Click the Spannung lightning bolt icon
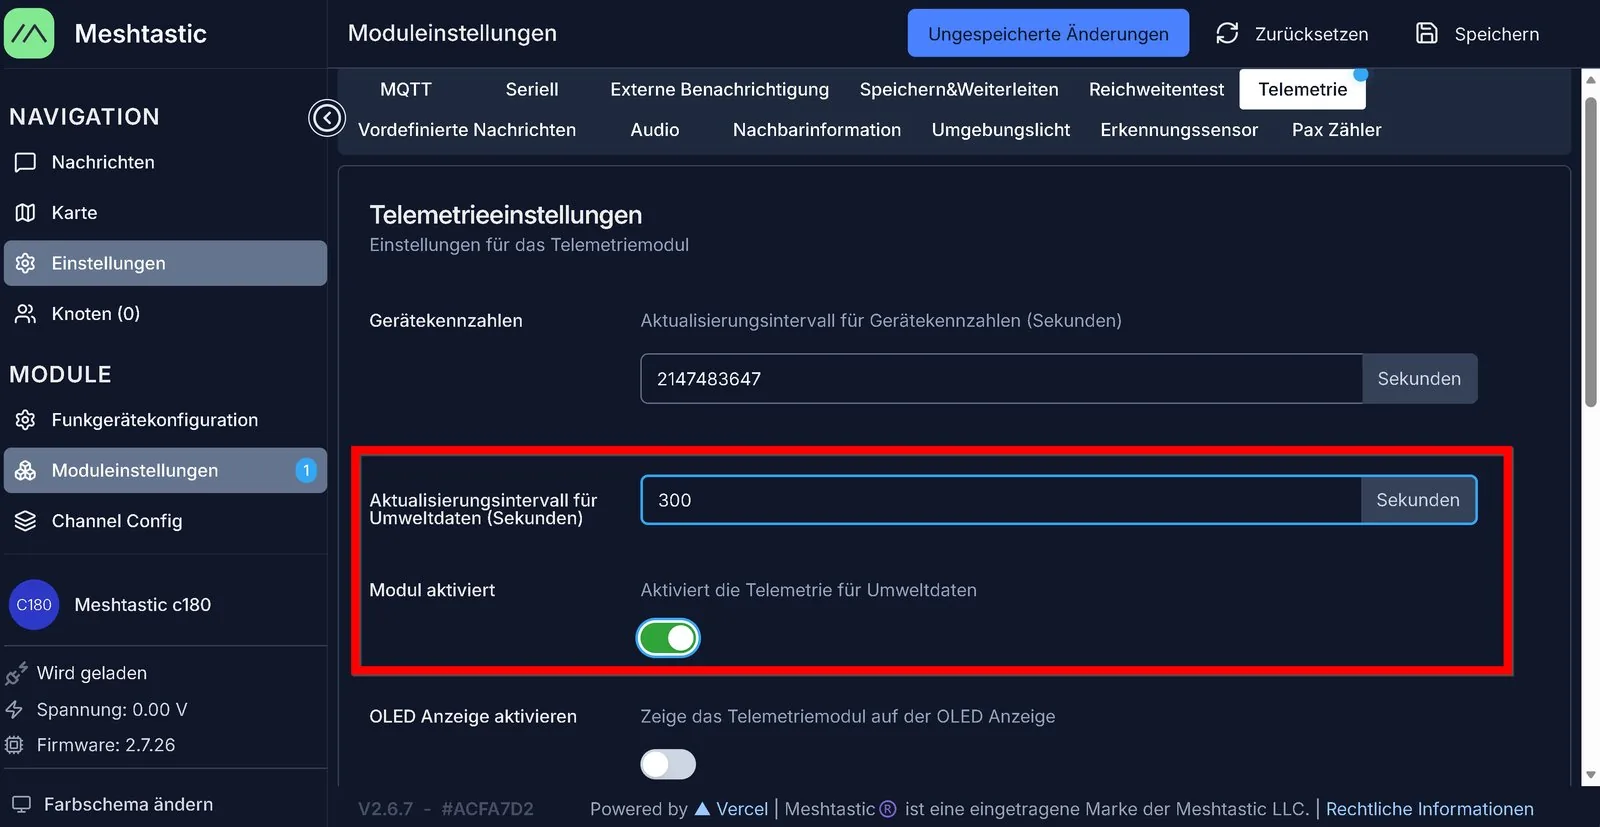 coord(14,709)
